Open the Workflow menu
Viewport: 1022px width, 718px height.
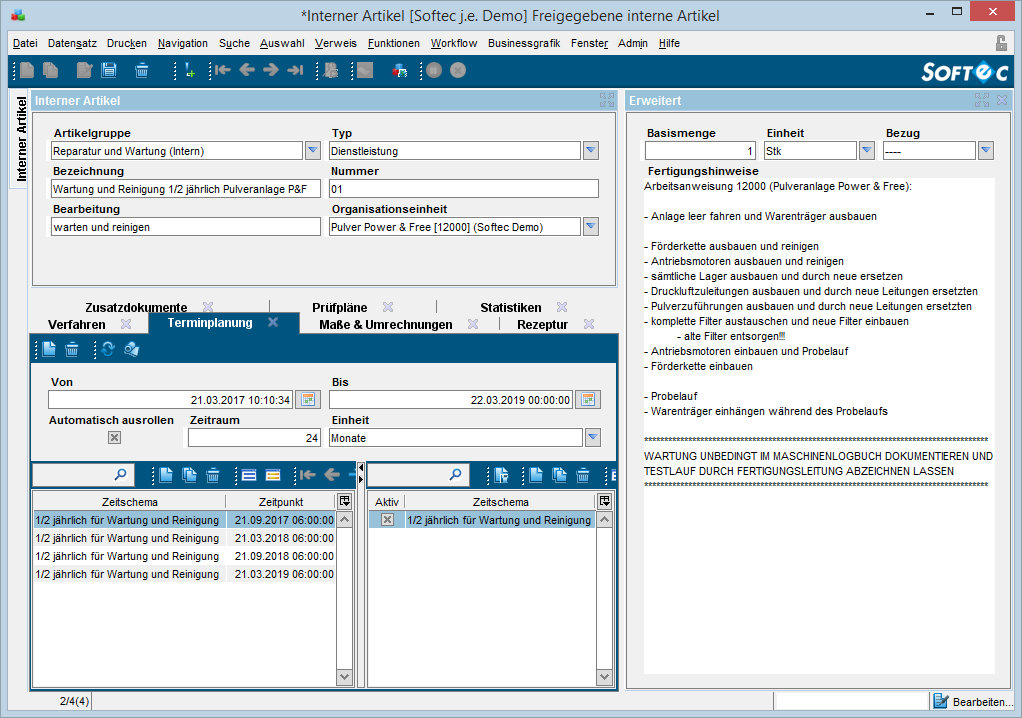click(454, 43)
